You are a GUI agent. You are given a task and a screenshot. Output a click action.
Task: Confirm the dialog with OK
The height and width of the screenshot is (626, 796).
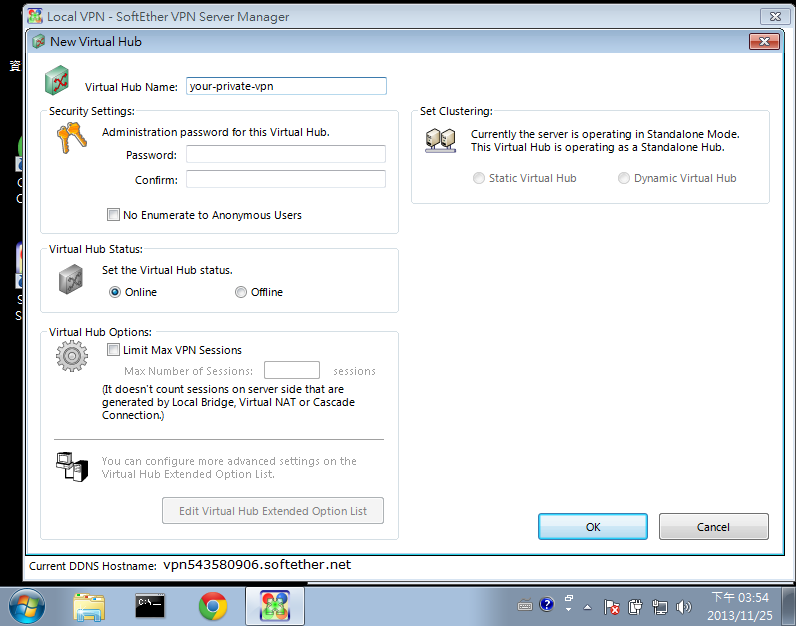tap(592, 526)
